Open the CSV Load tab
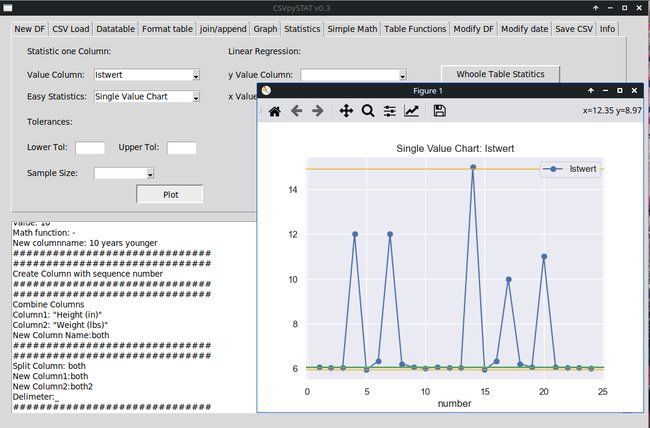The image size is (650, 428). point(70,29)
